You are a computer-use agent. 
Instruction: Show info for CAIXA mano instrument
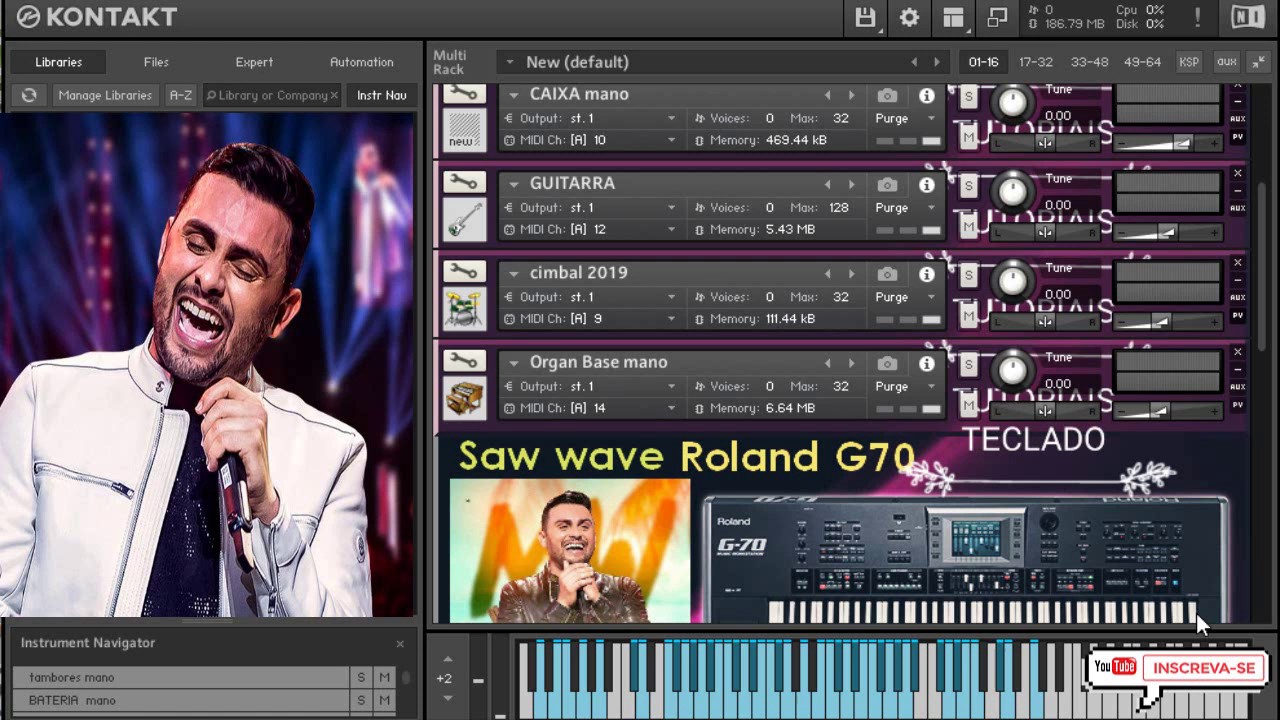(x=927, y=95)
